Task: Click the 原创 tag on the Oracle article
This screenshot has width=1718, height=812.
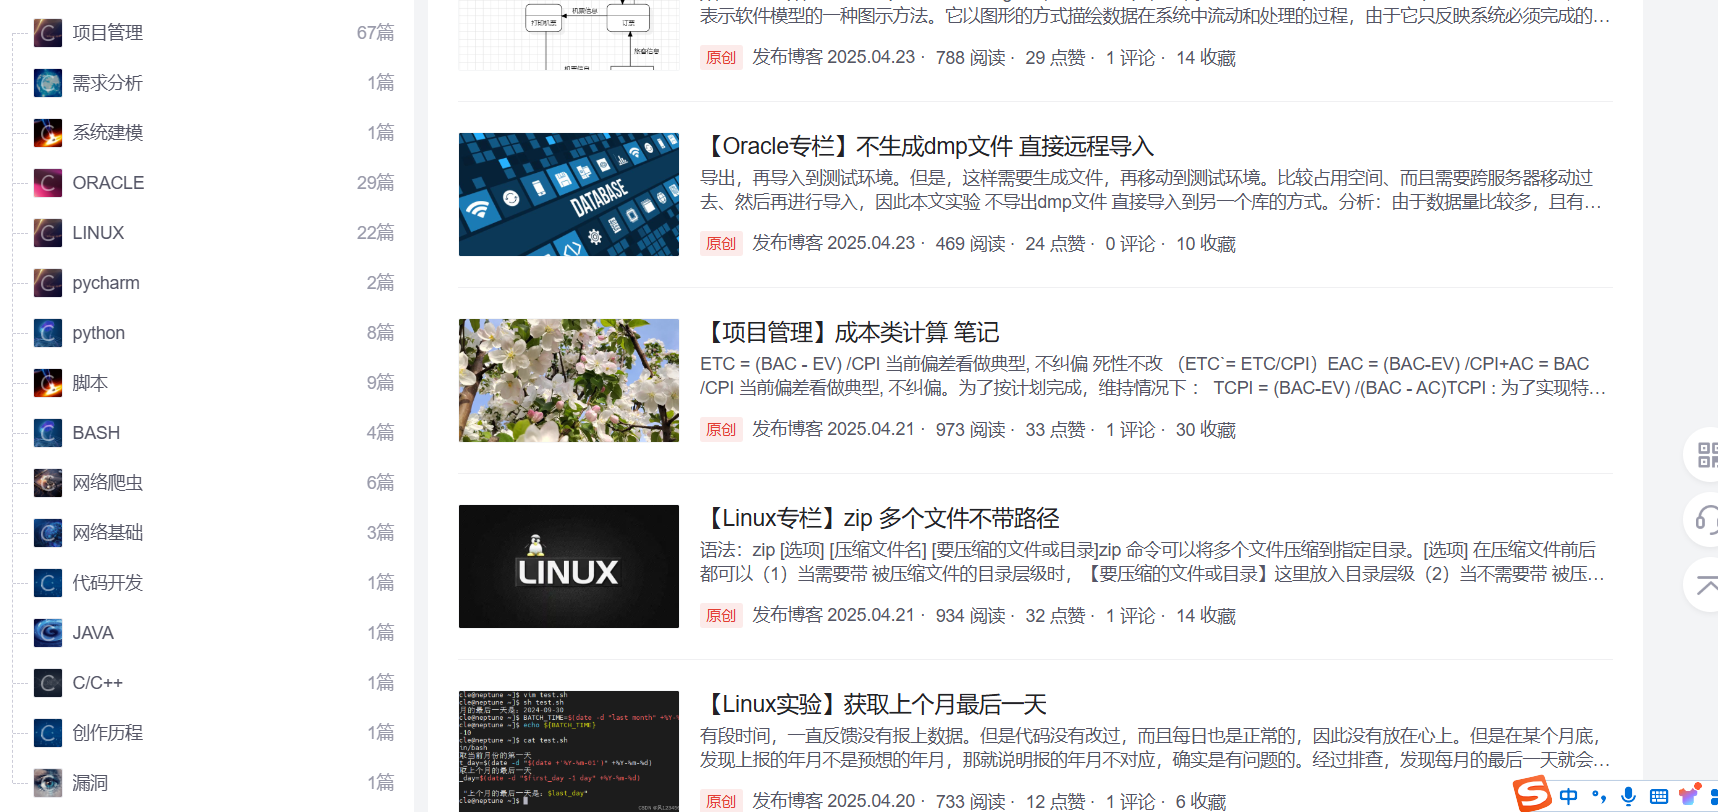Action: (x=721, y=244)
